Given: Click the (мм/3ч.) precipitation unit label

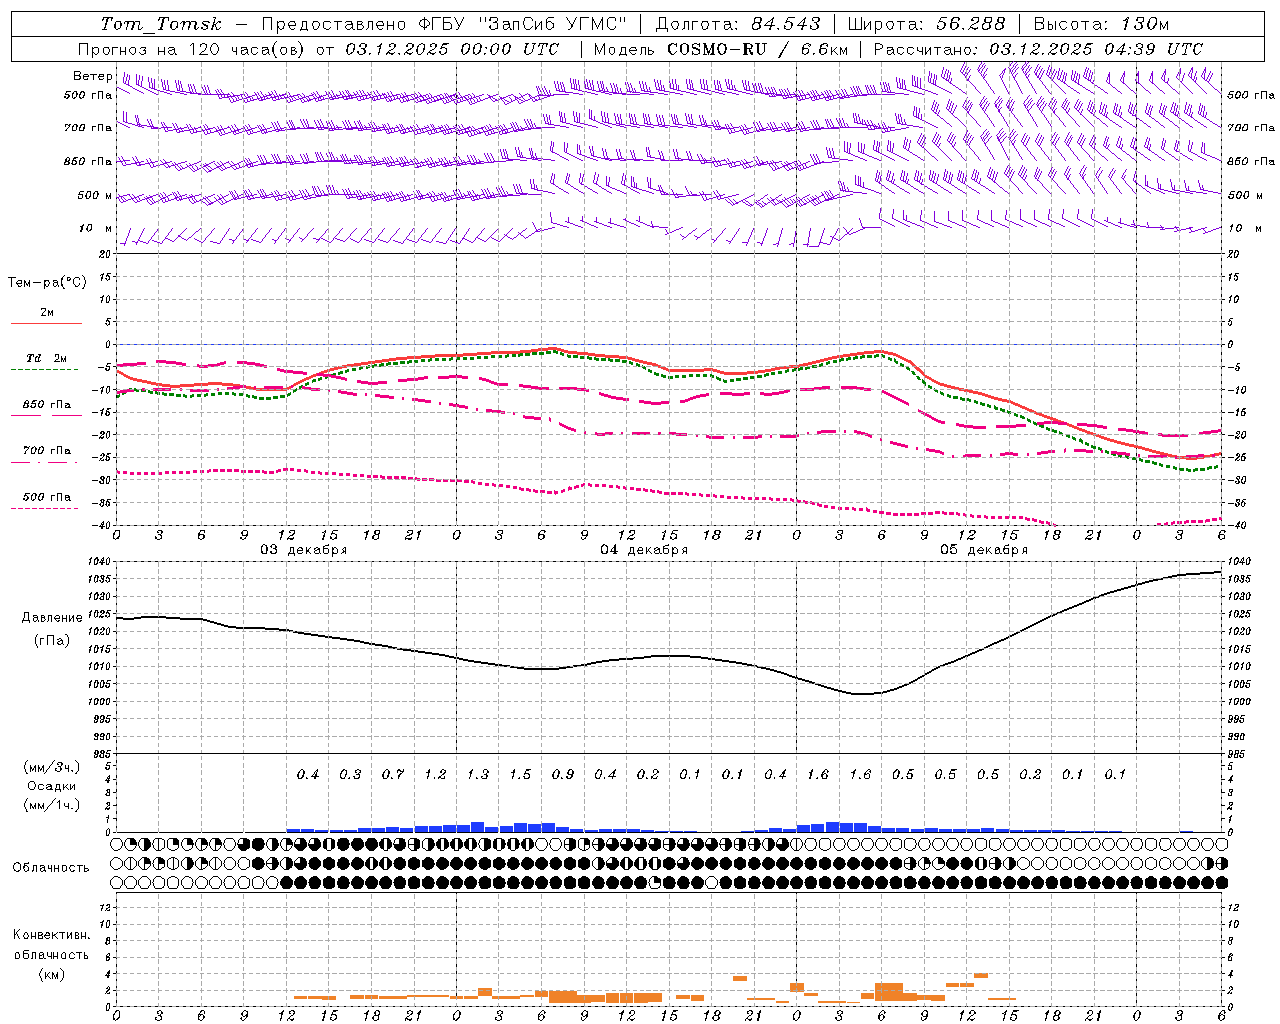Looking at the screenshot, I should (52, 767).
